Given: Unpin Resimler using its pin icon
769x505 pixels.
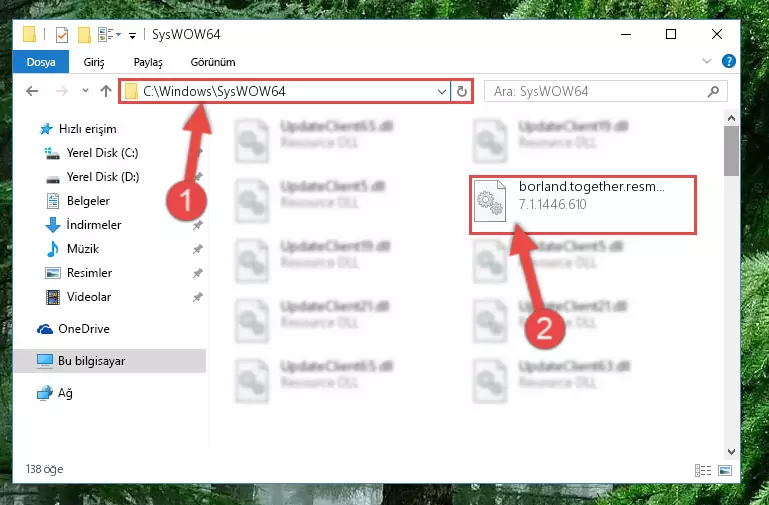Looking at the screenshot, I should pos(198,273).
